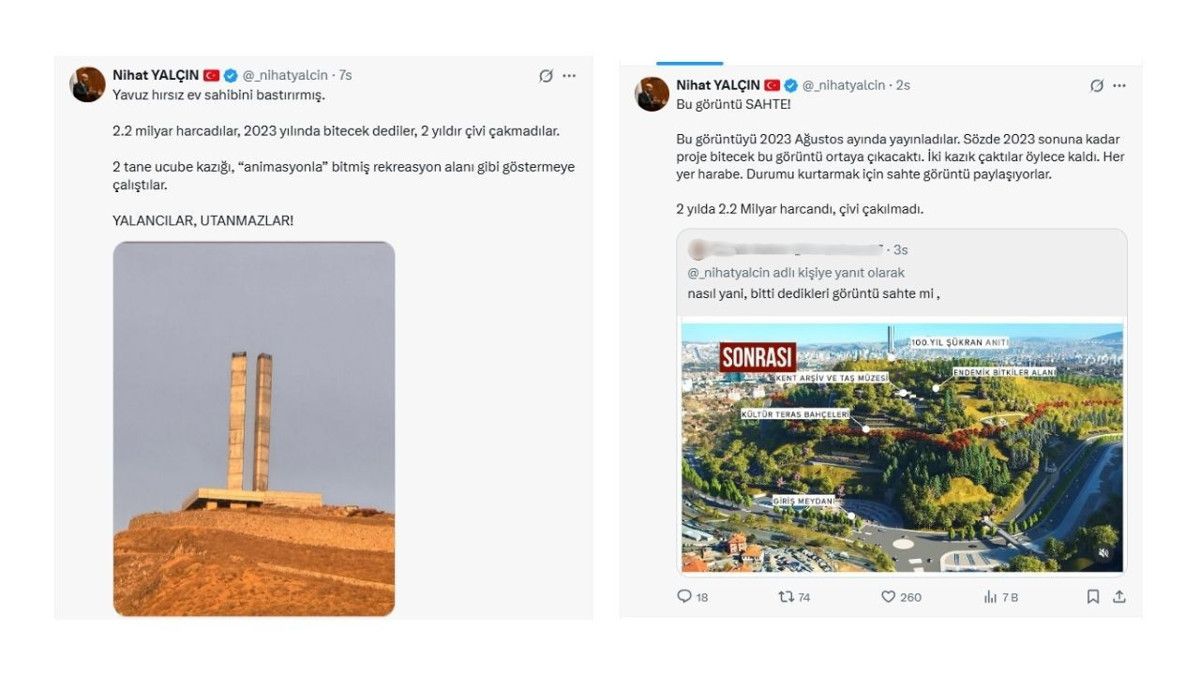This screenshot has height=675, width=1200.
Task: Share the right tweet via share icon
Action: 1119,597
